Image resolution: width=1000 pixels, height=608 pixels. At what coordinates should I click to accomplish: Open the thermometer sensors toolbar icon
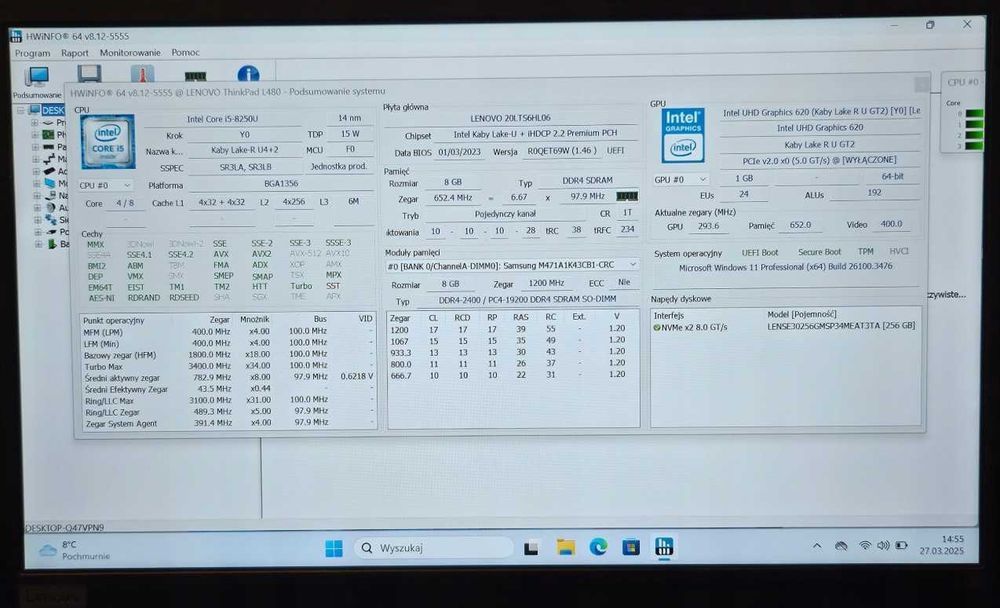point(142,75)
